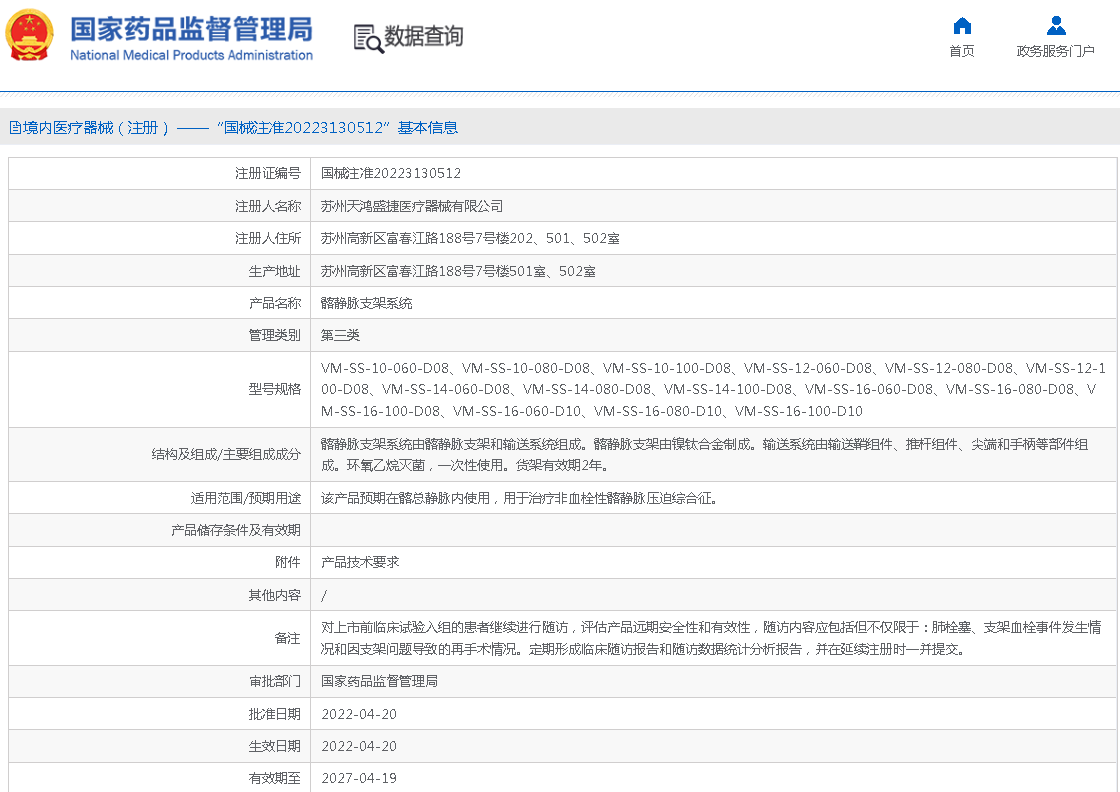The width and height of the screenshot is (1120, 792).
Task: Click product name 髂静脉支架系统
Action: [x=366, y=303]
